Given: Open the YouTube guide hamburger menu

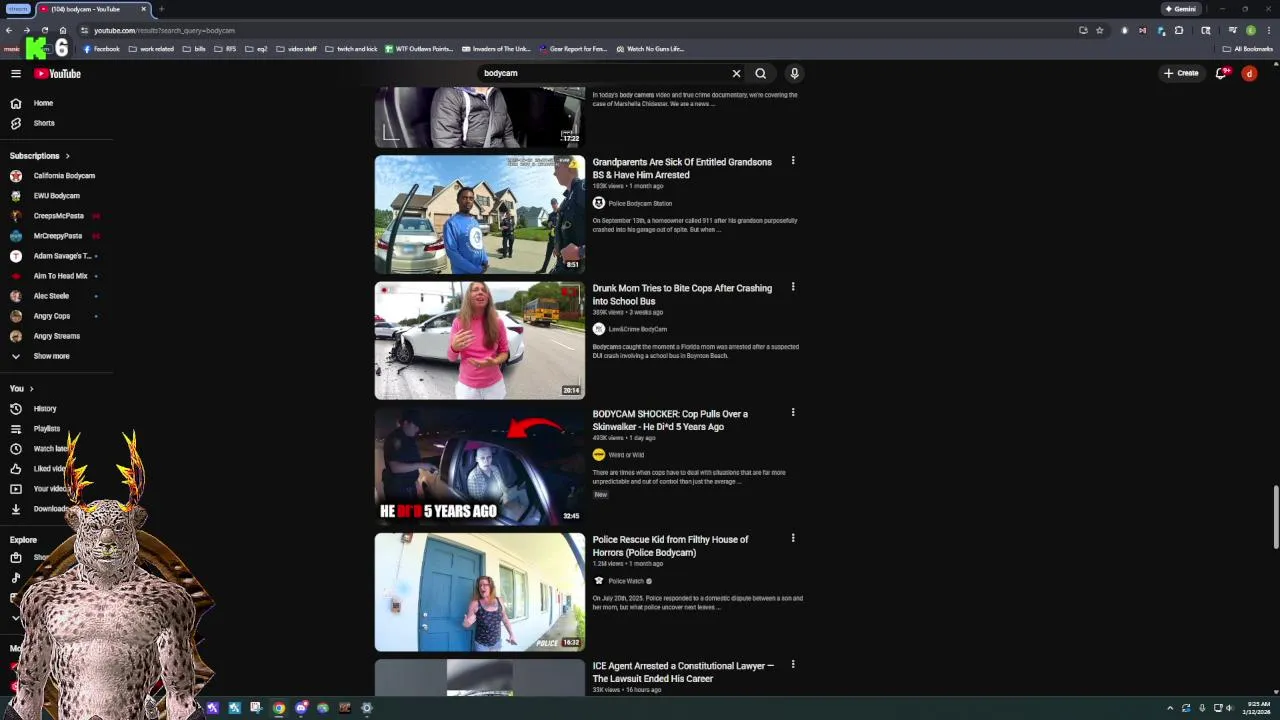Looking at the screenshot, I should (16, 74).
